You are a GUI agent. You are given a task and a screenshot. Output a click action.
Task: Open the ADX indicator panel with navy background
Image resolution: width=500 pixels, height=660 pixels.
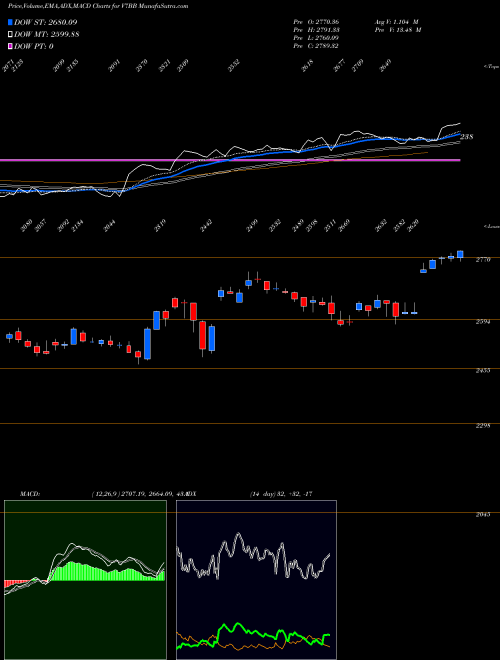256,580
